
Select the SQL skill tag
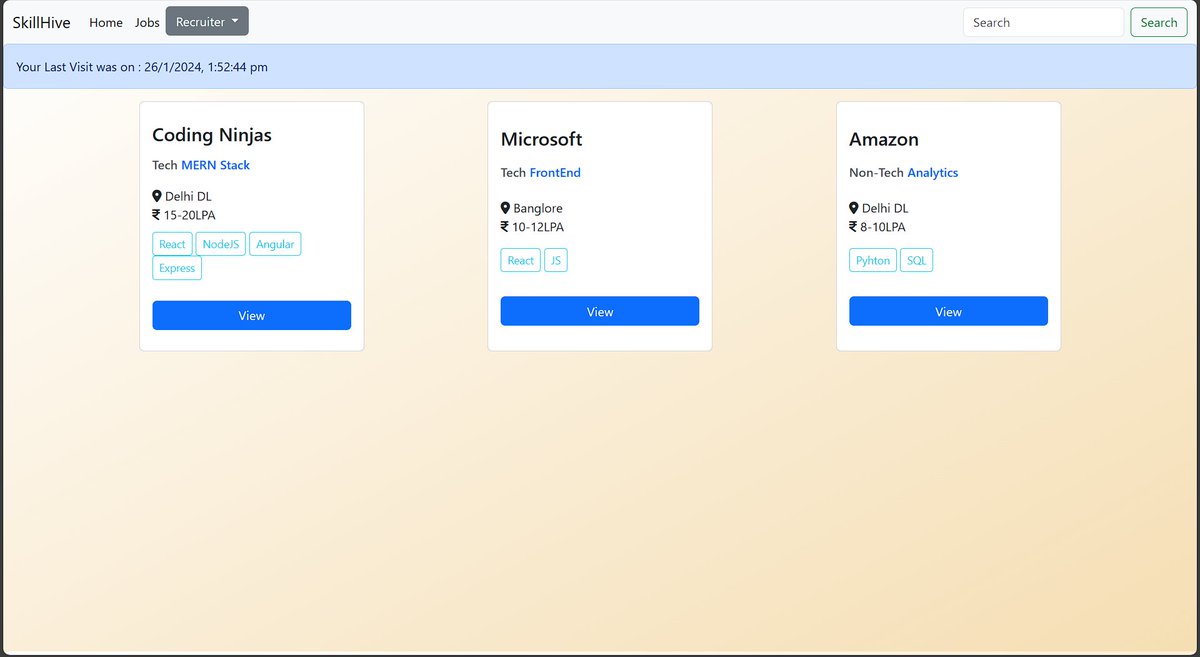click(917, 261)
